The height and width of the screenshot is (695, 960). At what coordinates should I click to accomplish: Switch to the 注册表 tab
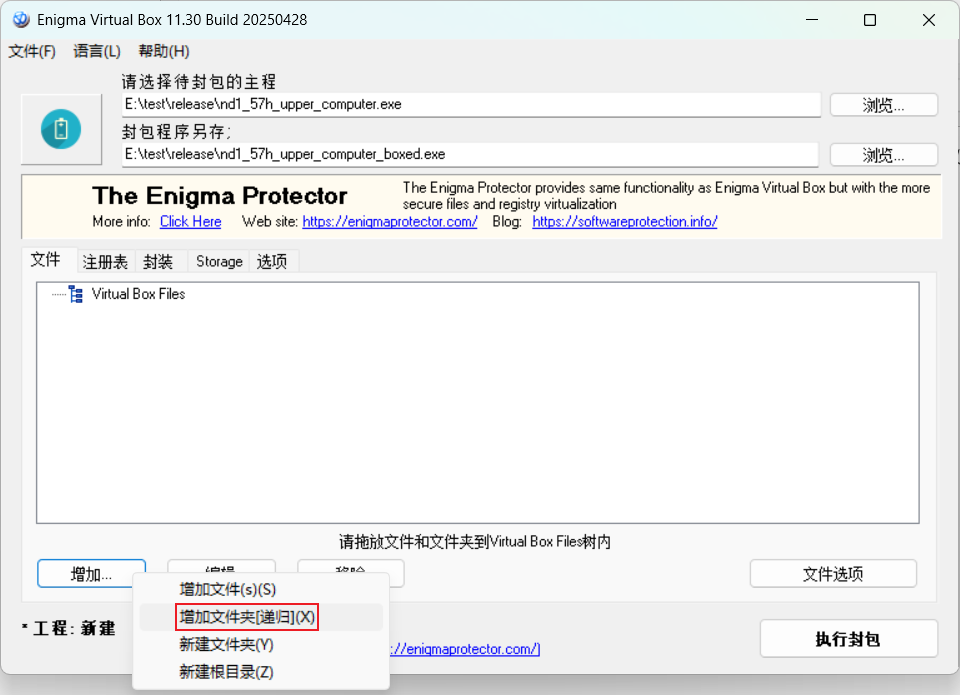pyautogui.click(x=105, y=262)
